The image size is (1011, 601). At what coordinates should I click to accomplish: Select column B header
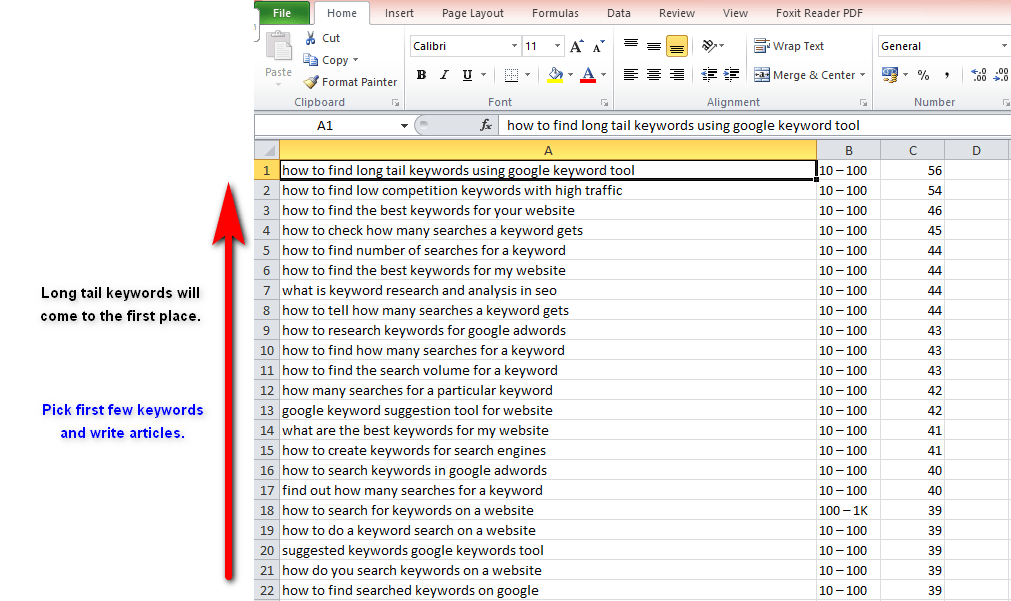(849, 150)
